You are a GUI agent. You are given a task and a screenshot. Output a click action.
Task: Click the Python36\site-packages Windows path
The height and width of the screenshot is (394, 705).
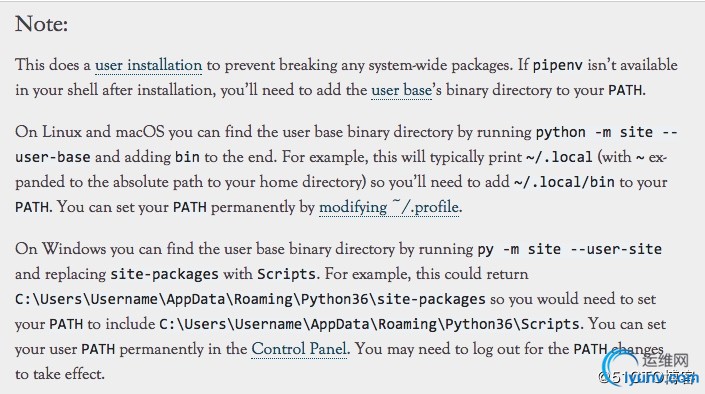coord(250,299)
